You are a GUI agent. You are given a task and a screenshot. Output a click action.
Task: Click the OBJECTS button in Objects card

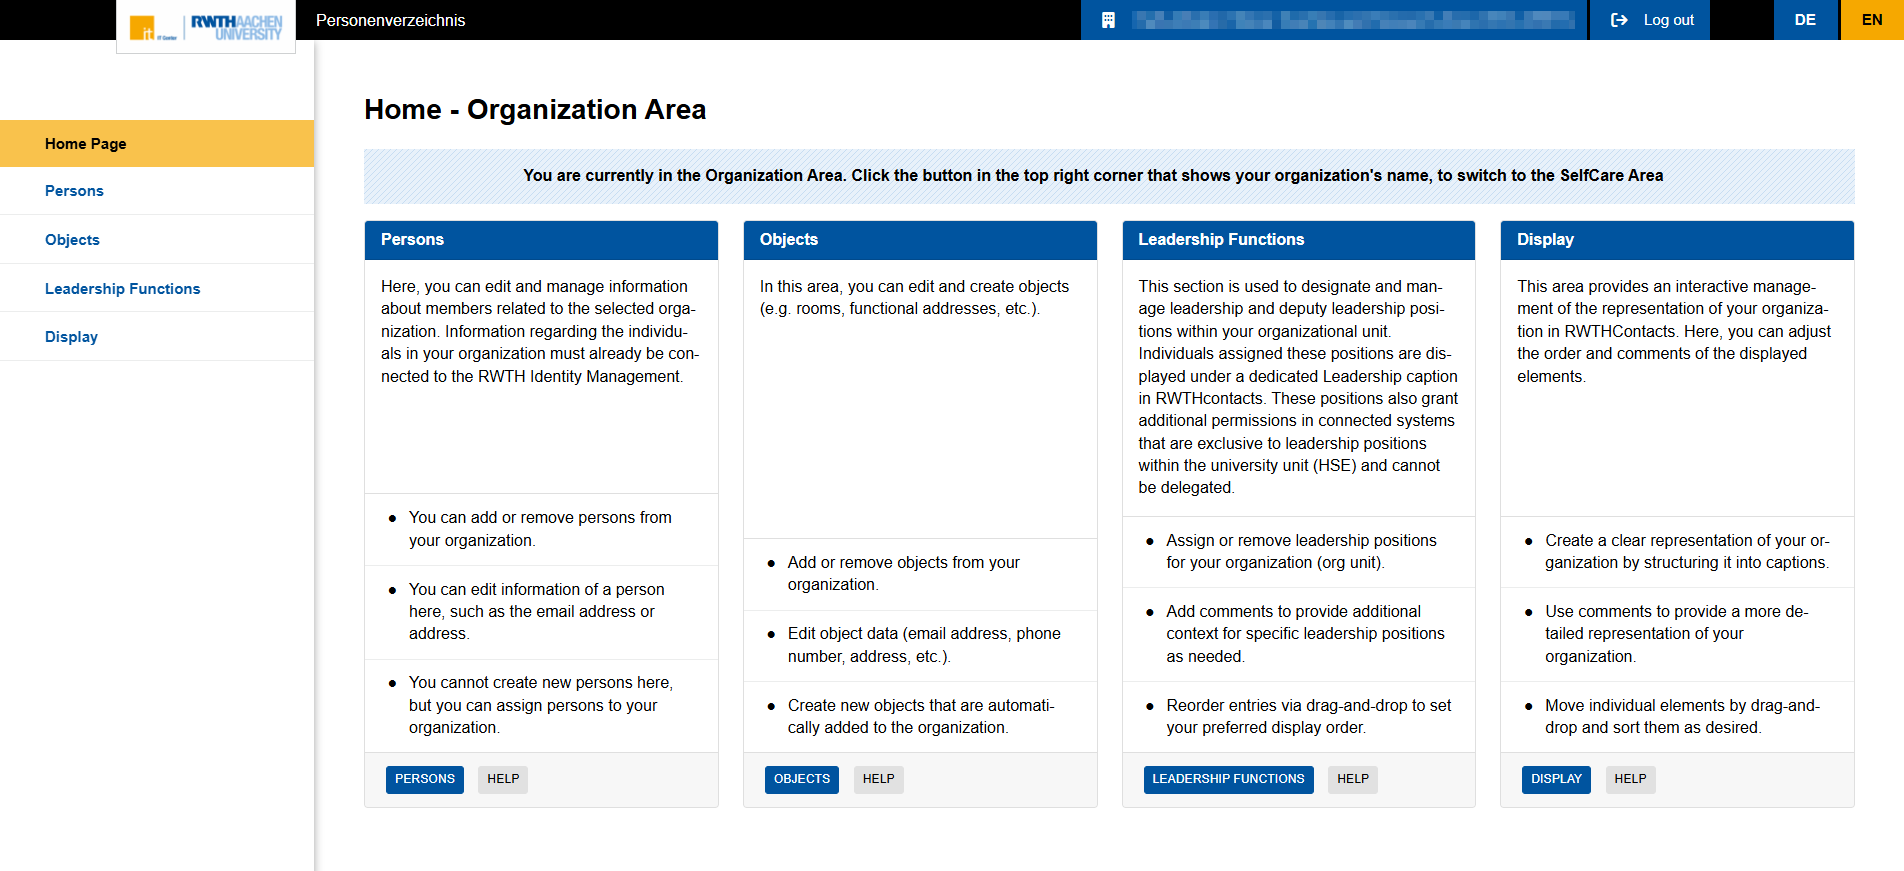point(802,779)
